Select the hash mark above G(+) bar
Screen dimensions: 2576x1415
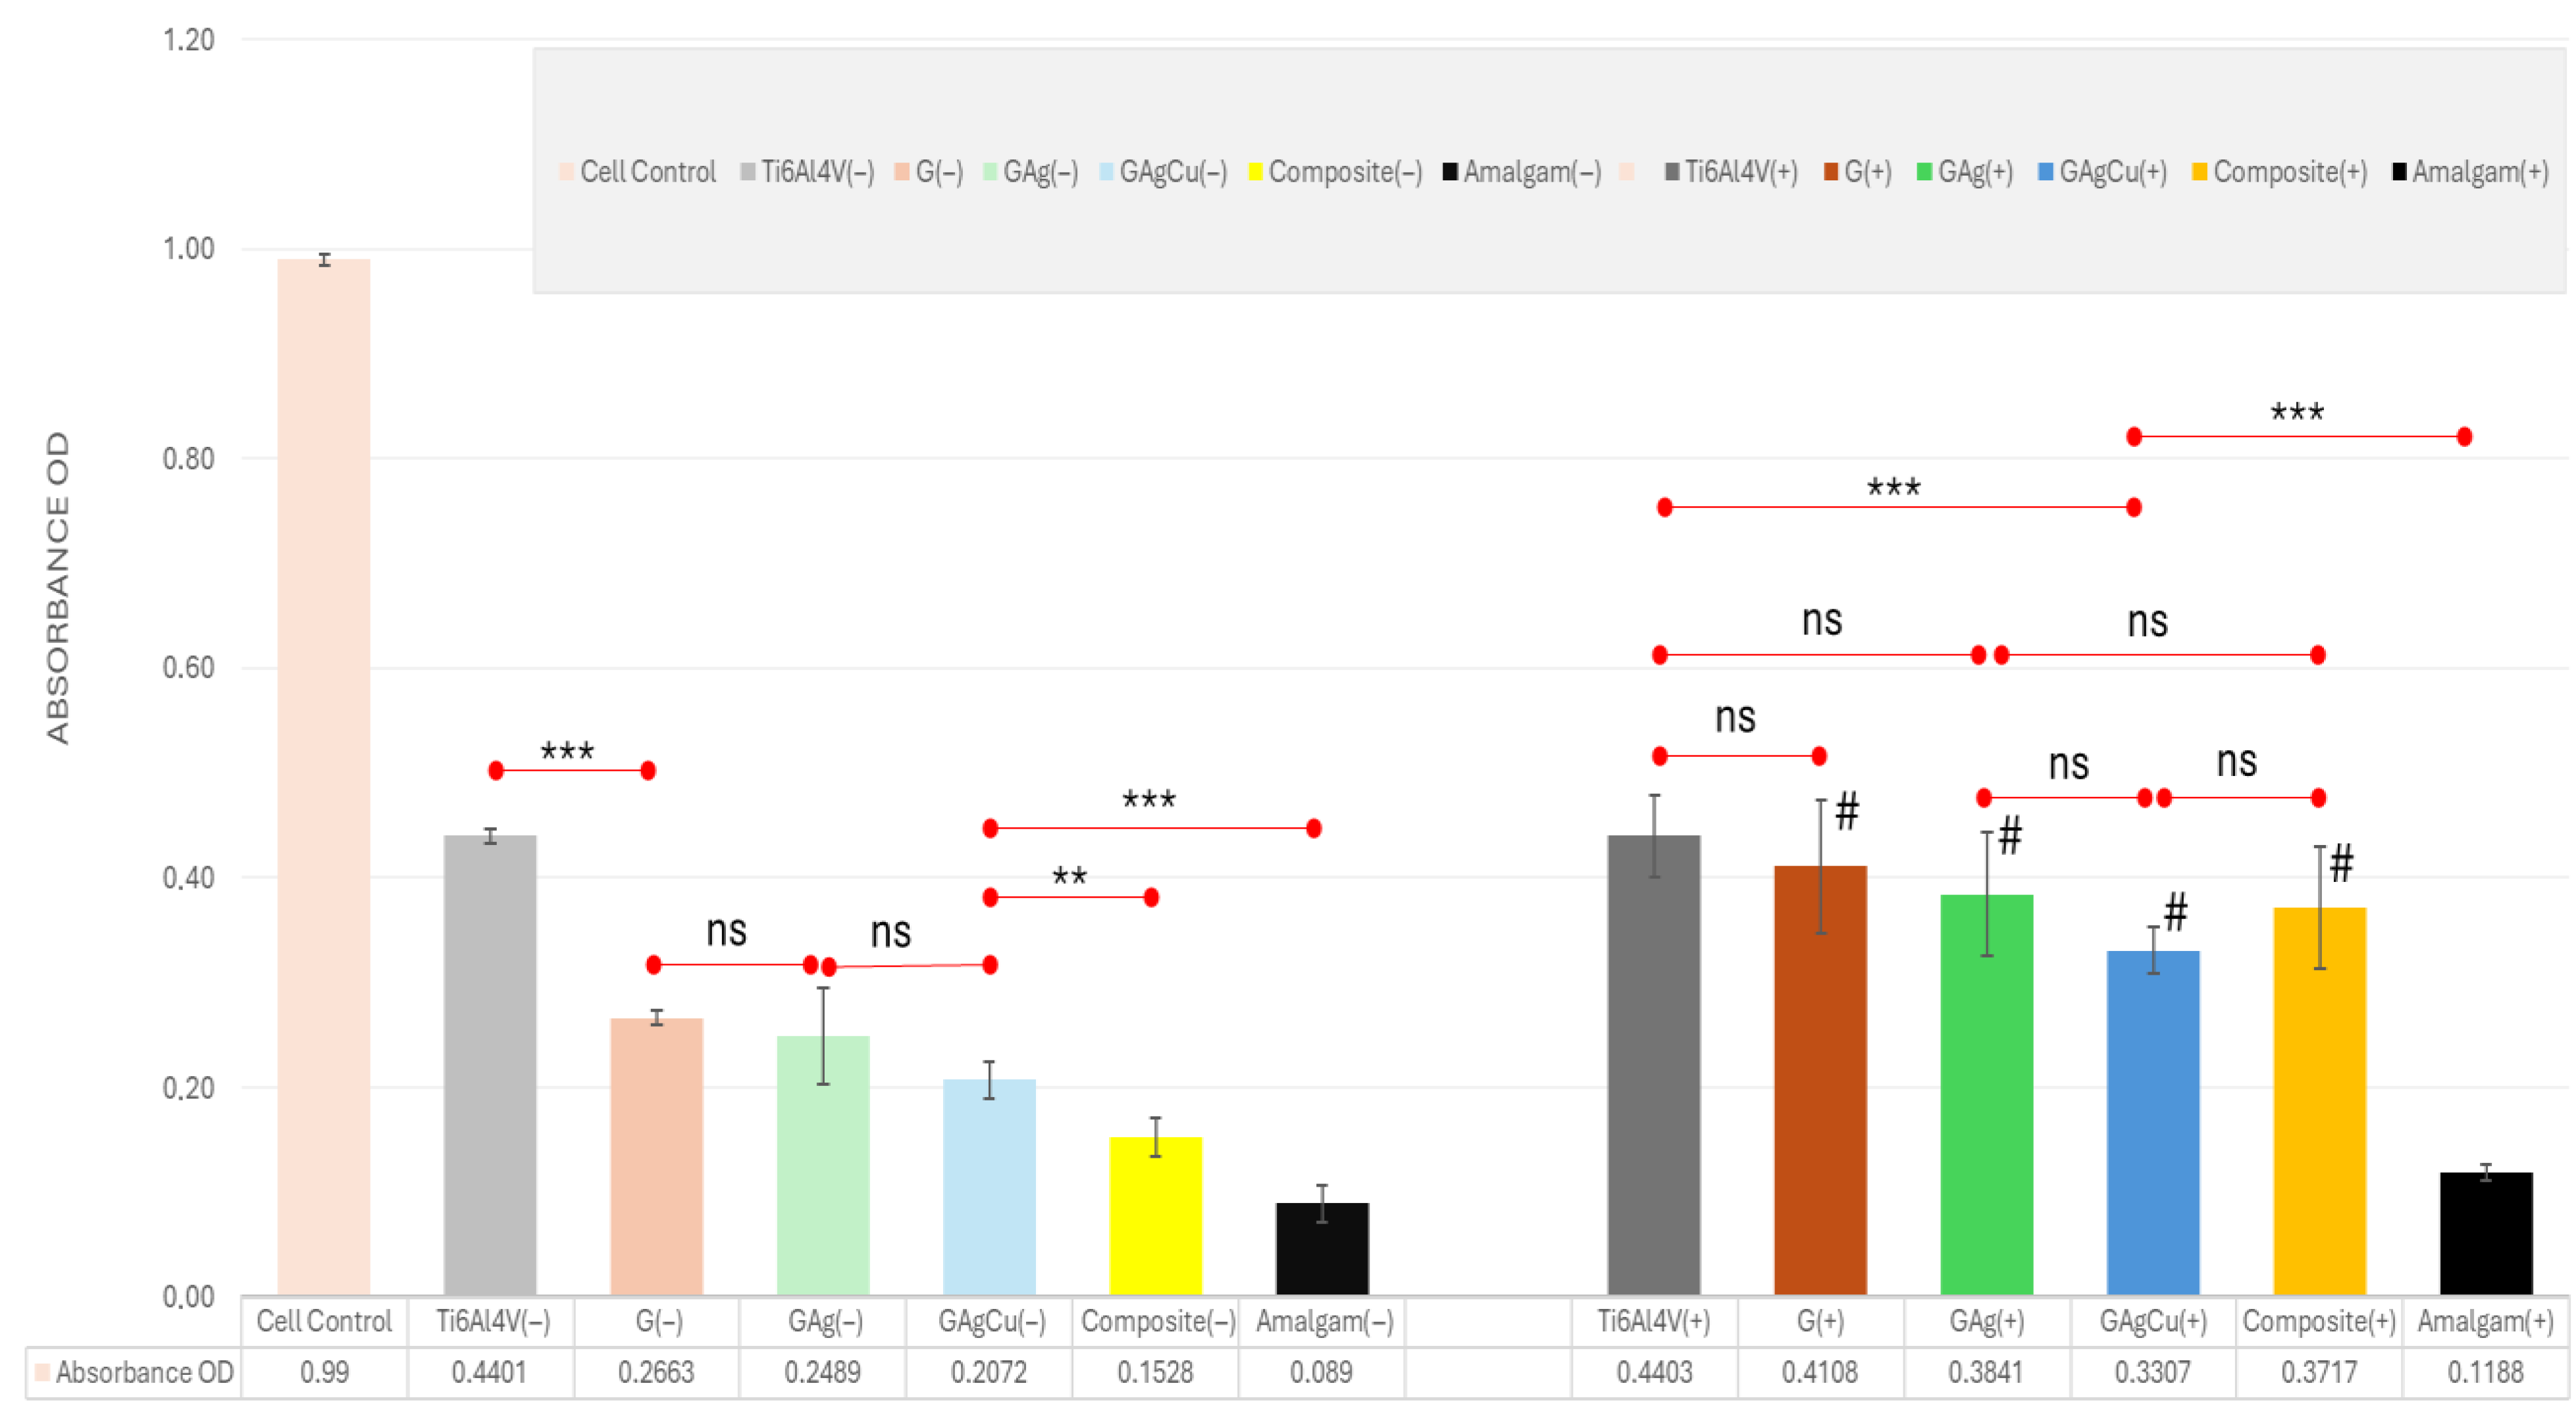pos(1847,811)
